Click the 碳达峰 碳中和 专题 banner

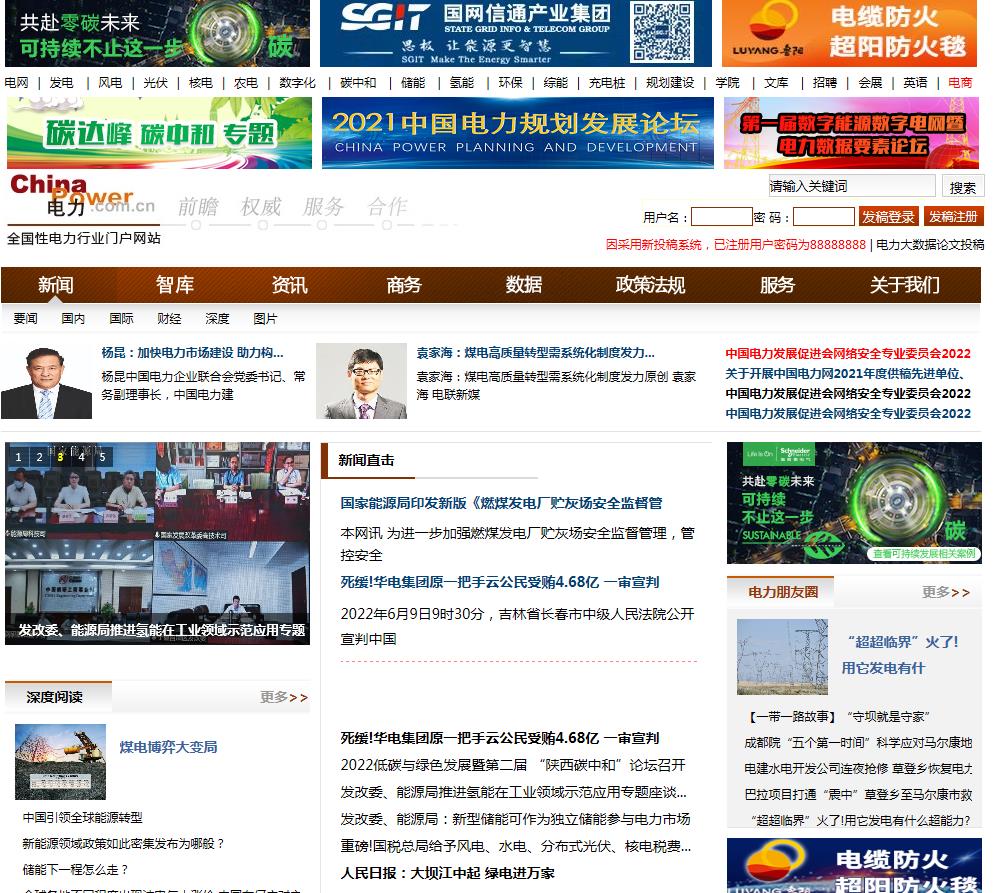click(x=160, y=133)
